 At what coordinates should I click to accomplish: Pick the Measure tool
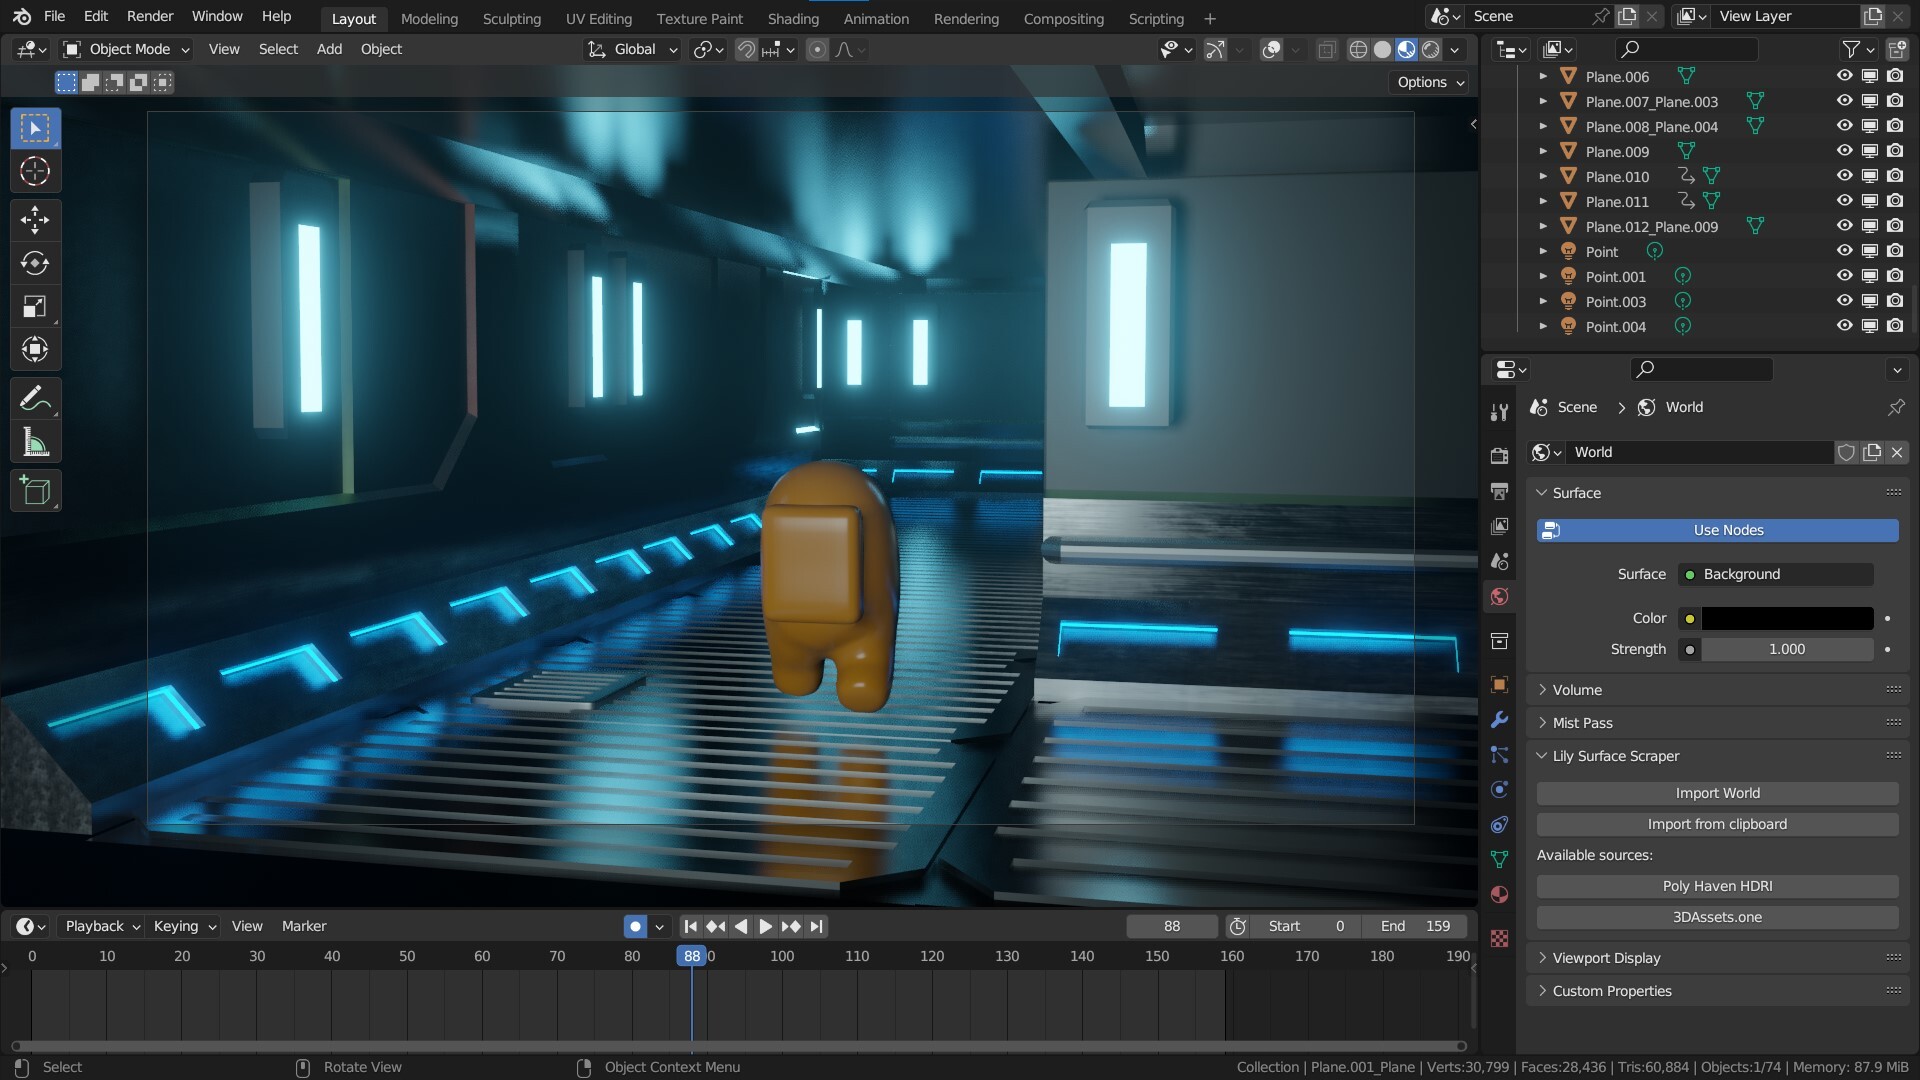coord(35,443)
